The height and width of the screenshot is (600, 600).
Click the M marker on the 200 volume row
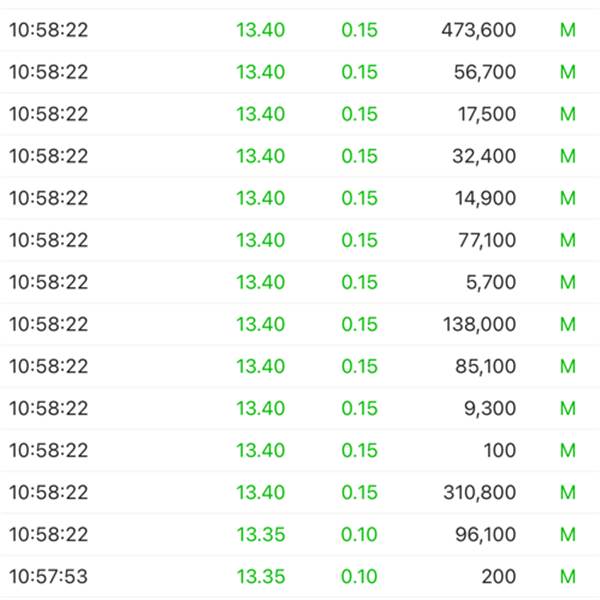[568, 577]
